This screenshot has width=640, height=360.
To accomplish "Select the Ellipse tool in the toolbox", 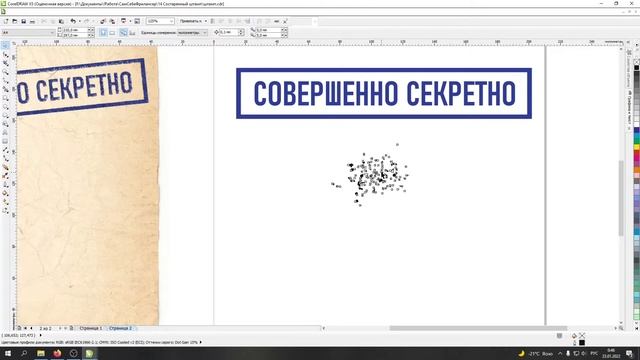I will click(6, 107).
